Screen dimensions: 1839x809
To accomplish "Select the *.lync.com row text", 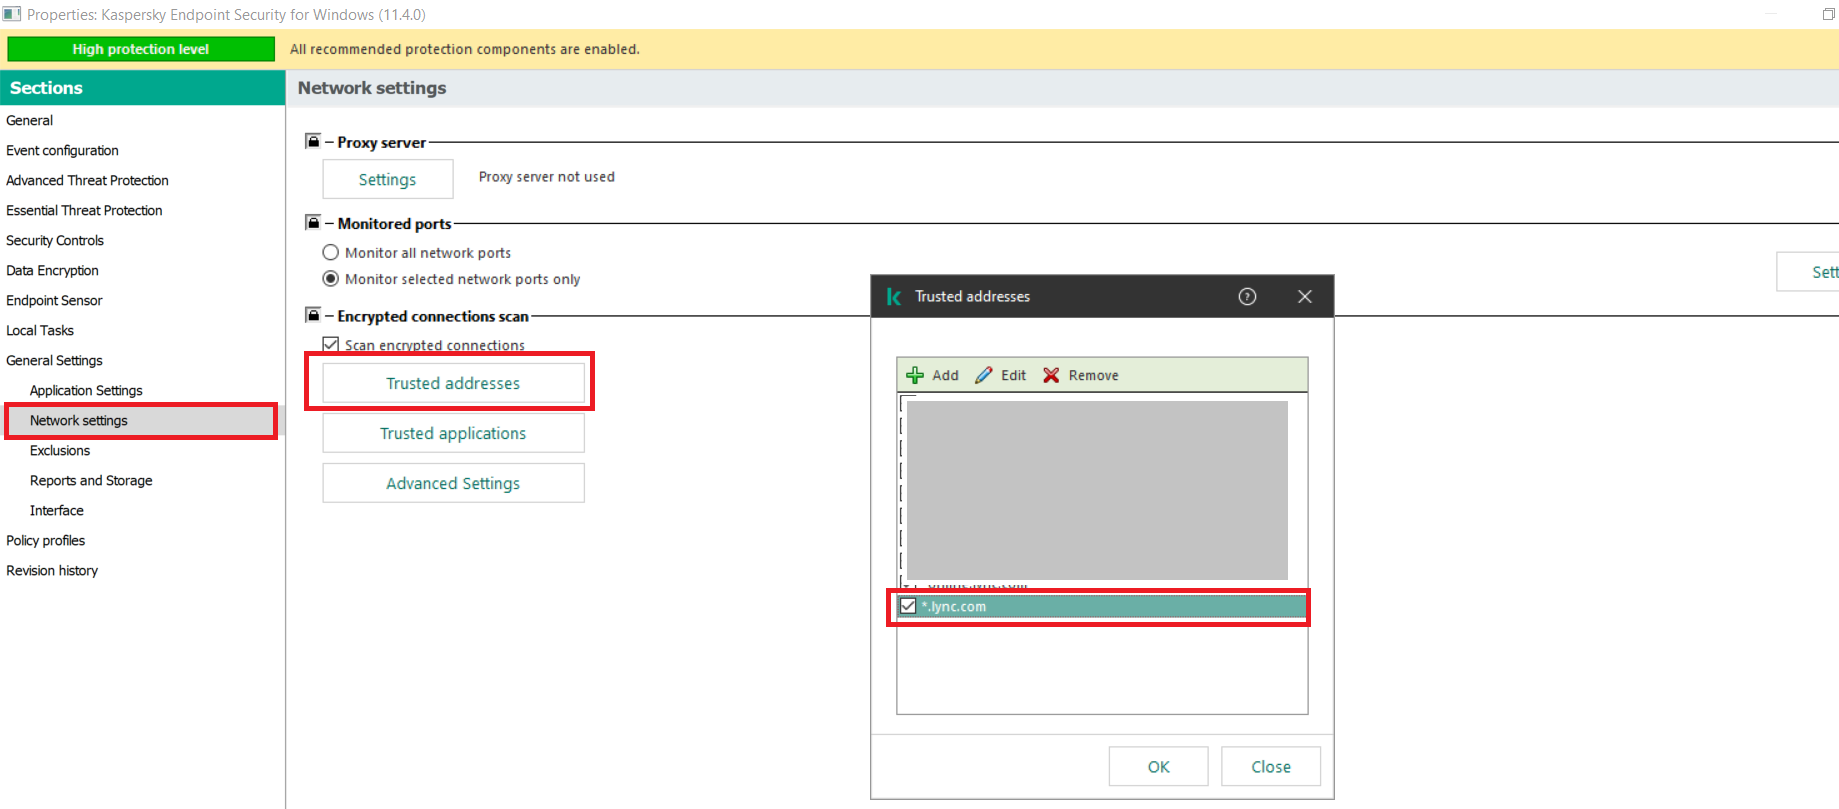I will (954, 606).
